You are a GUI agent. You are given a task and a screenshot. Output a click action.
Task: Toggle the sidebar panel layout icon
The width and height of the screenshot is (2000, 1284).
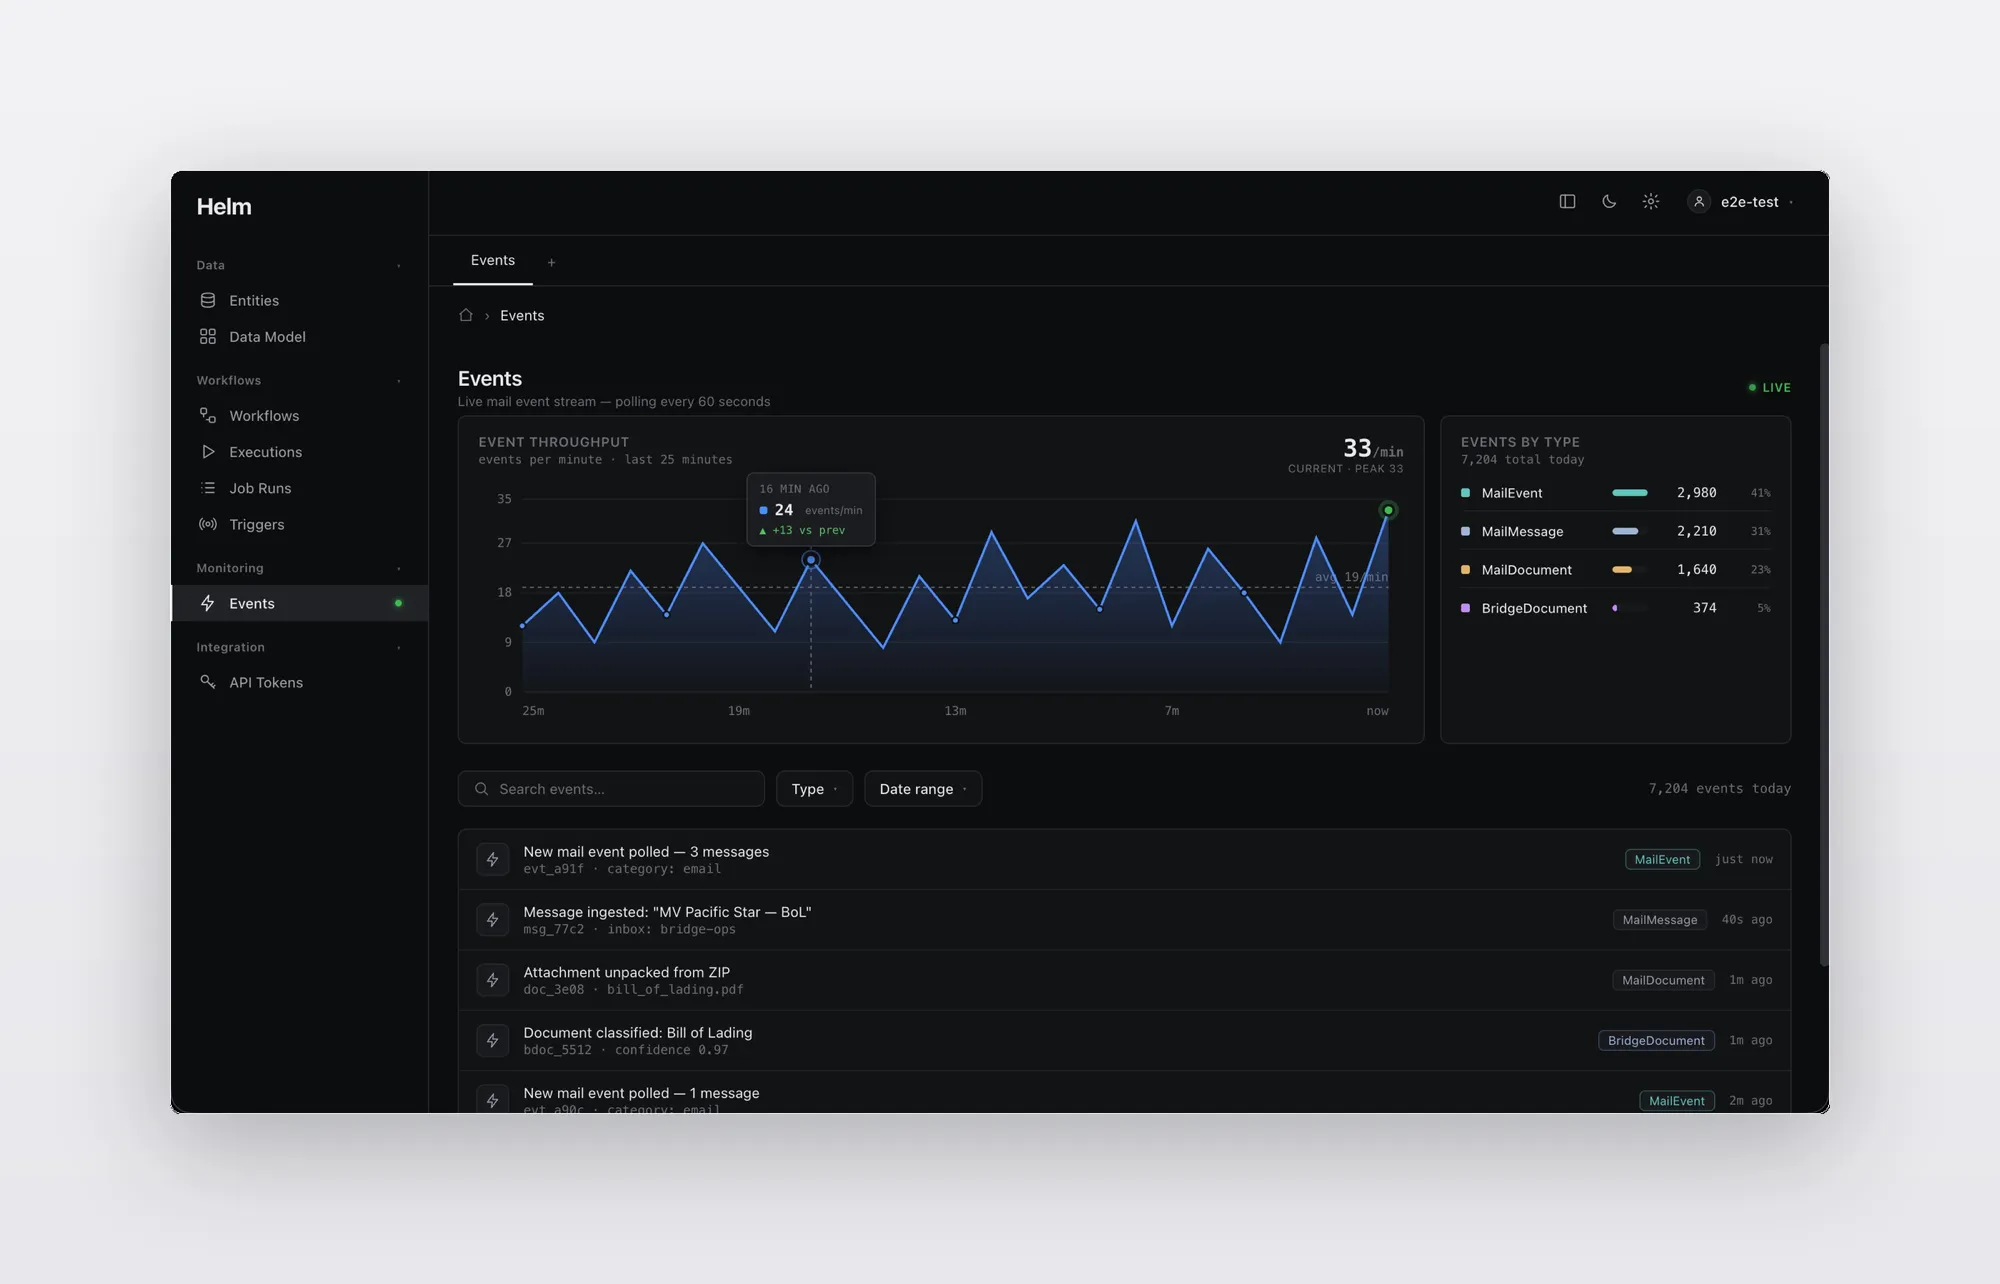(1567, 201)
